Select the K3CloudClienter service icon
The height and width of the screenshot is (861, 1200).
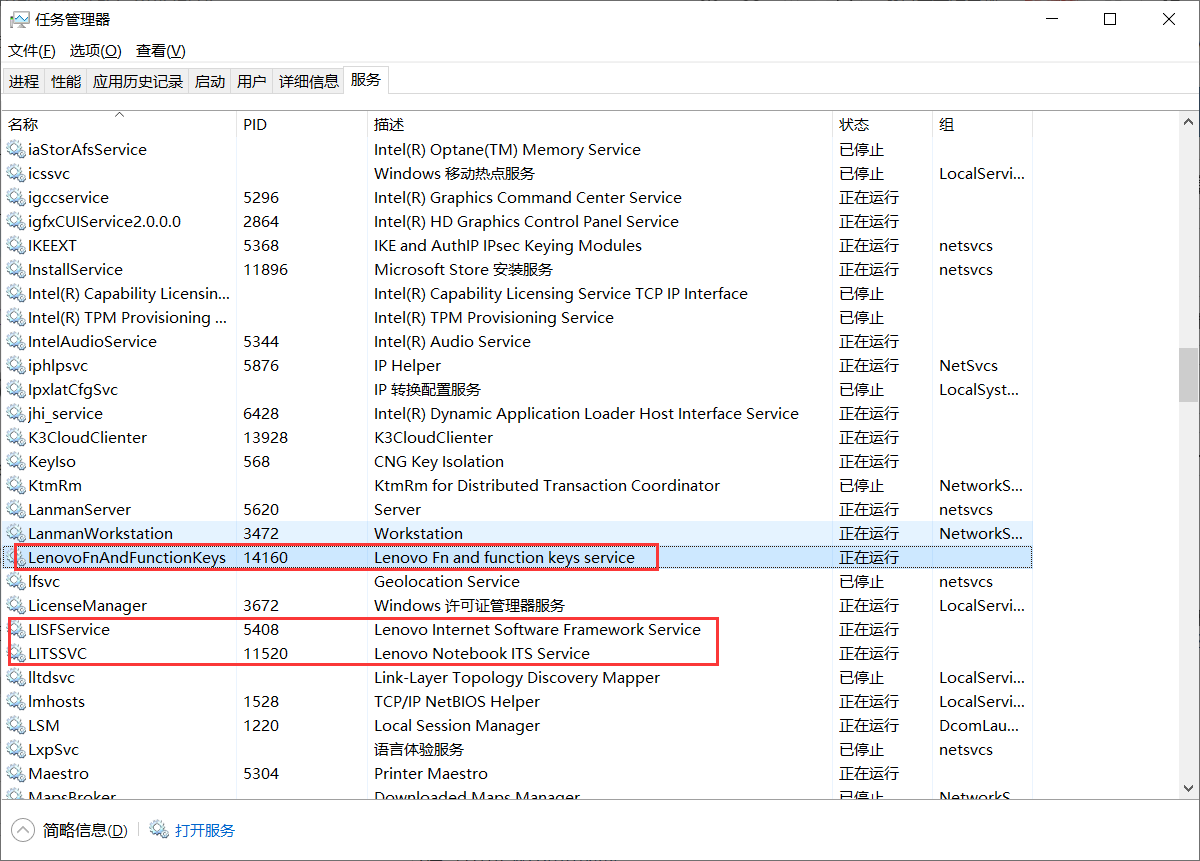[16, 438]
